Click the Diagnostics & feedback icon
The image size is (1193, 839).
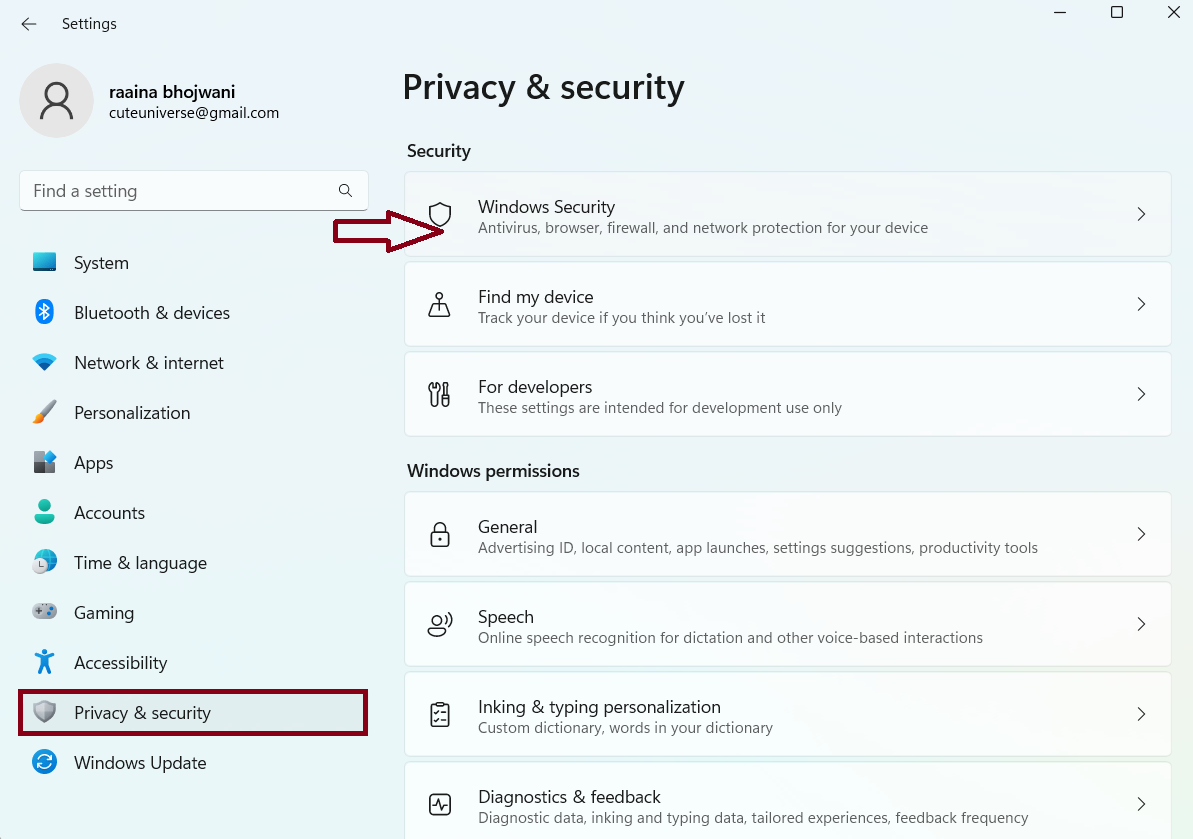(x=439, y=804)
